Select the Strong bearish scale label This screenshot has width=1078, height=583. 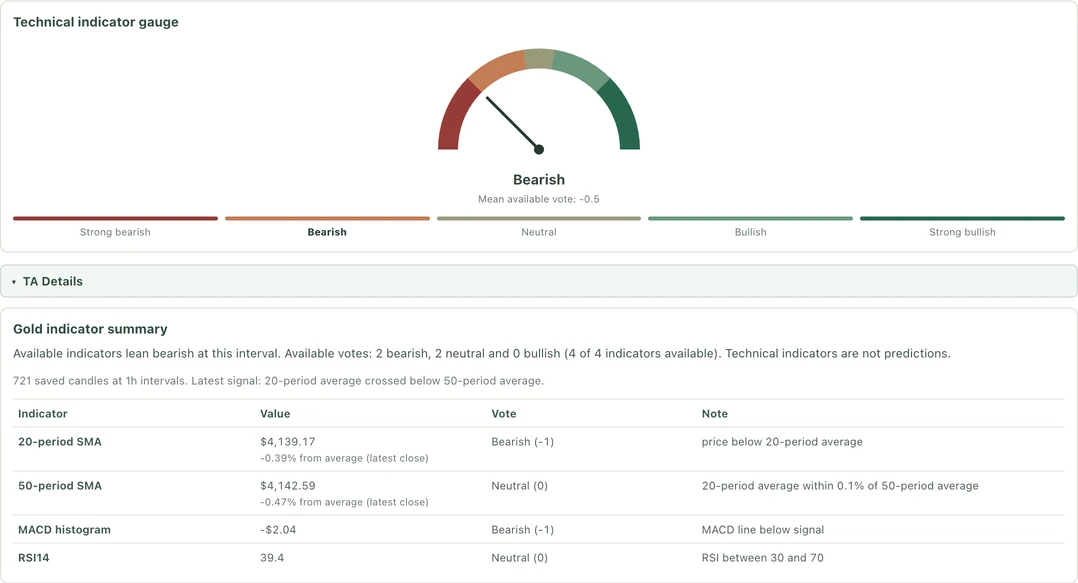pyautogui.click(x=115, y=232)
